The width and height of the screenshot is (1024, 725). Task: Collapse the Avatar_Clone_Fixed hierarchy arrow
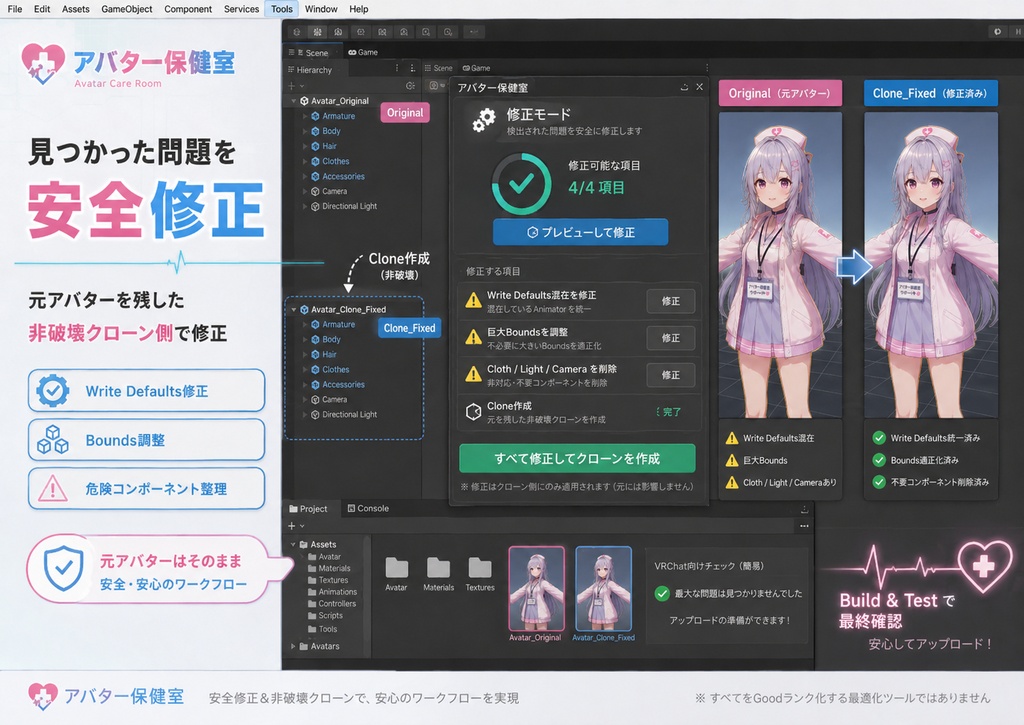(295, 310)
